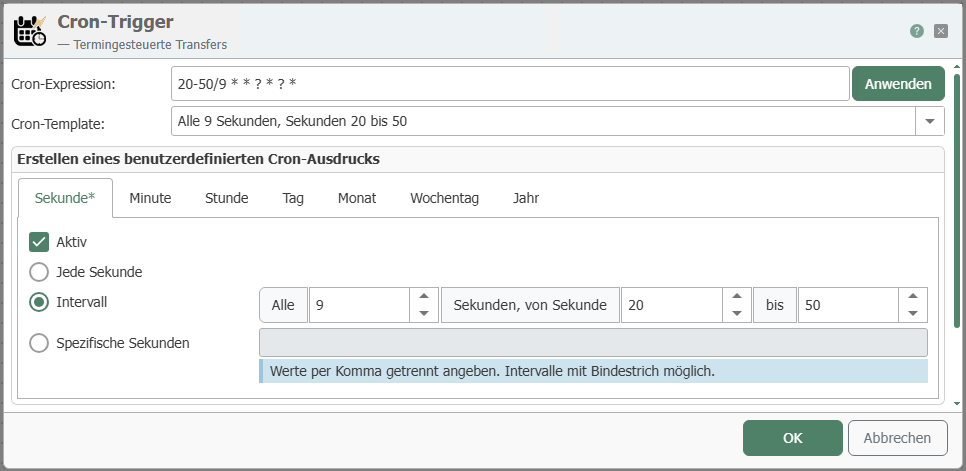Go to the Monat tab
Viewport: 966px width, 471px height.
357,198
